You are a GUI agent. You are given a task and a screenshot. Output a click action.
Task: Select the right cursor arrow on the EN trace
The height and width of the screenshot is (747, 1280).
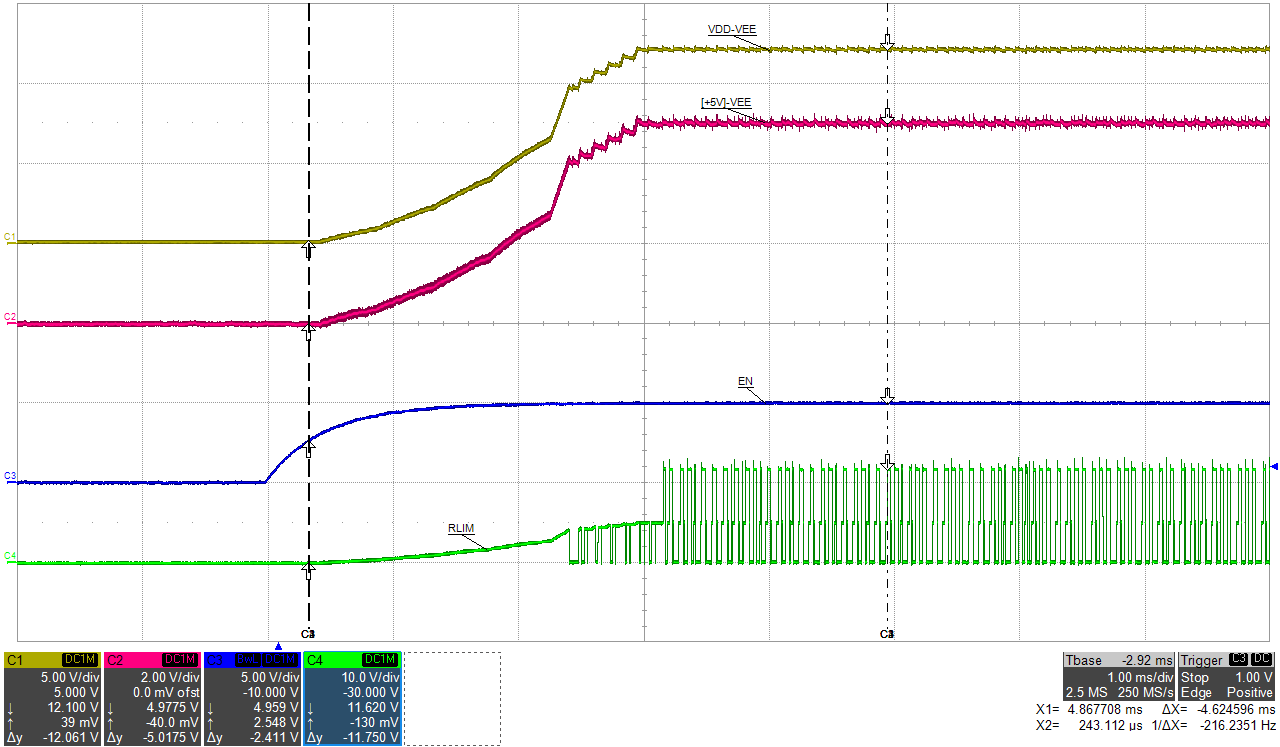click(x=886, y=396)
